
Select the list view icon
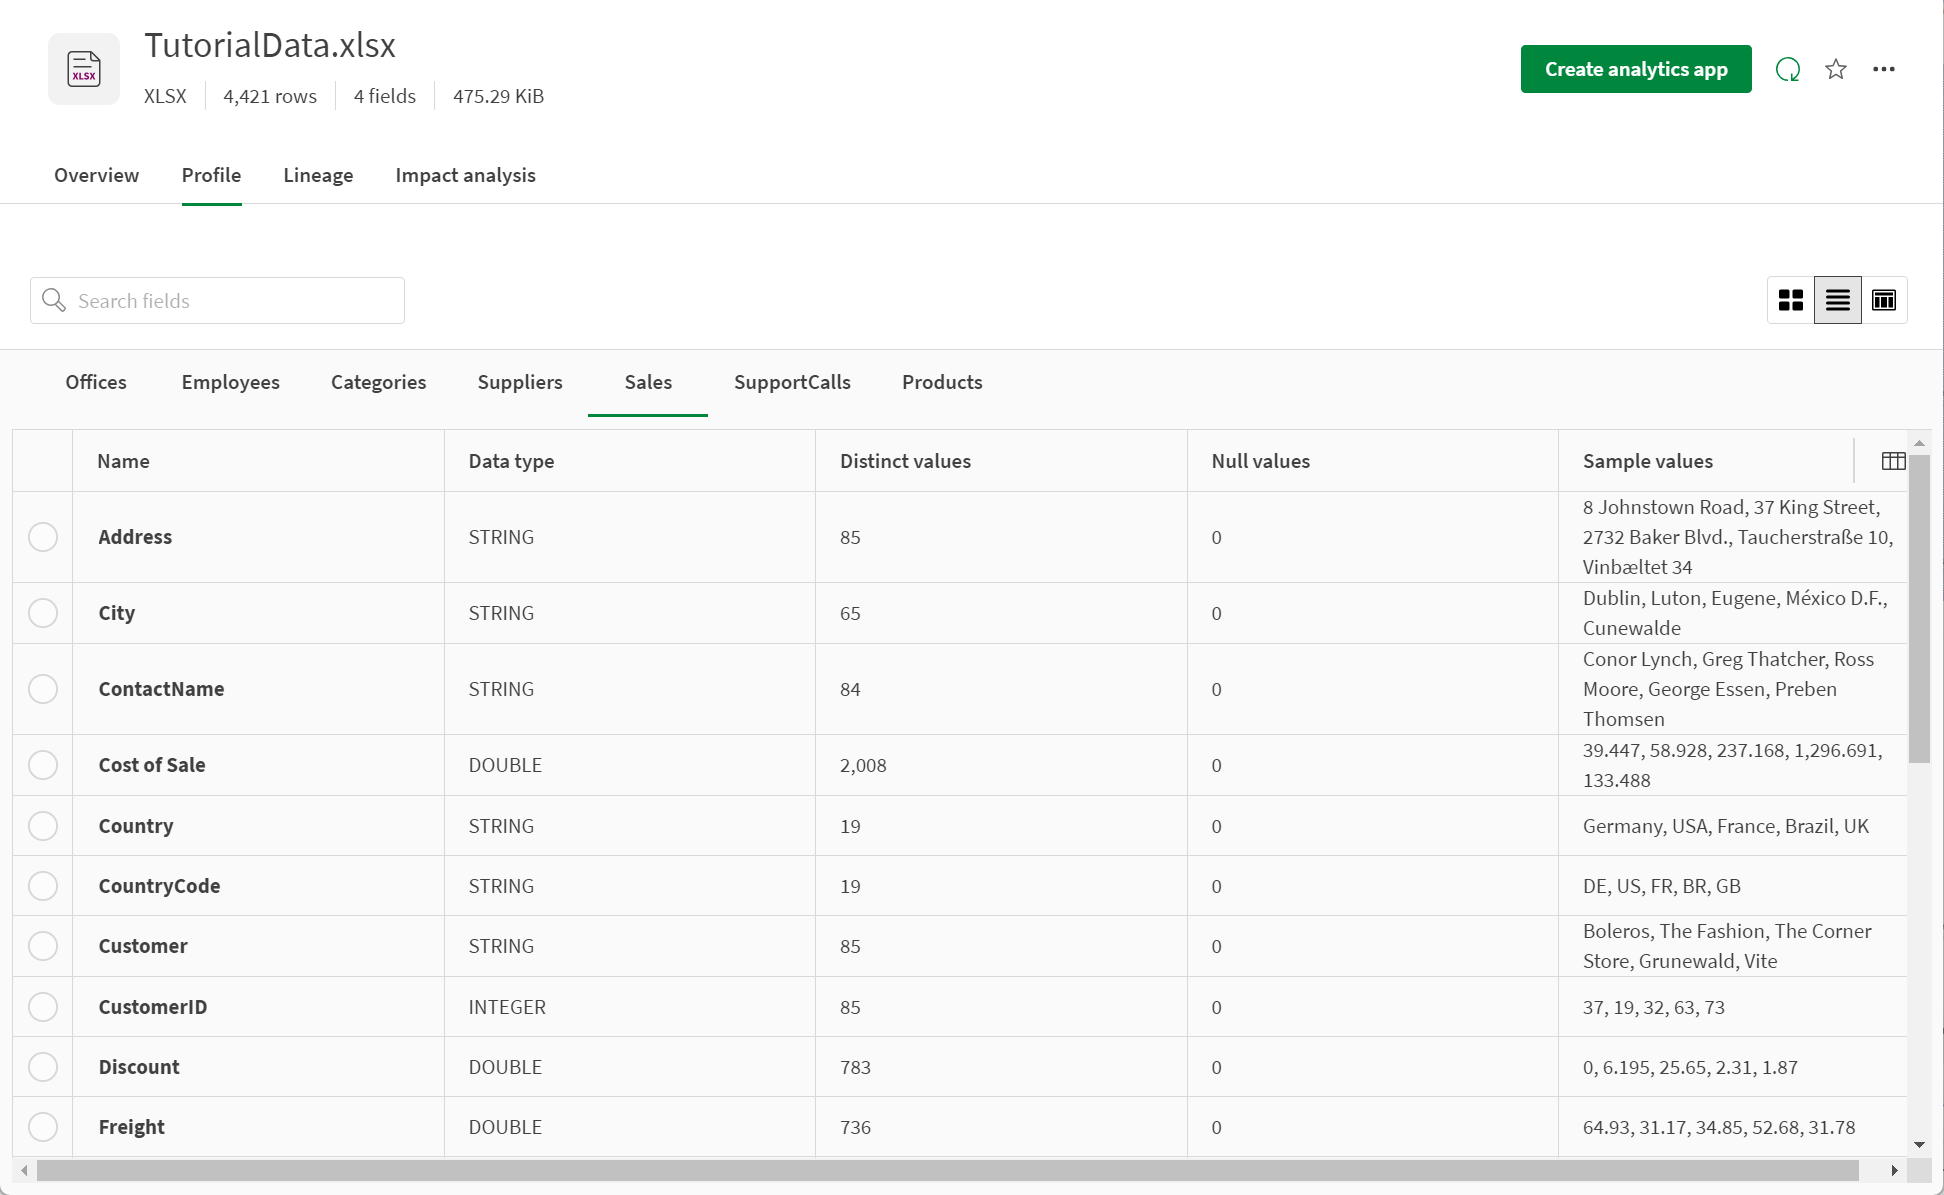[x=1836, y=300]
